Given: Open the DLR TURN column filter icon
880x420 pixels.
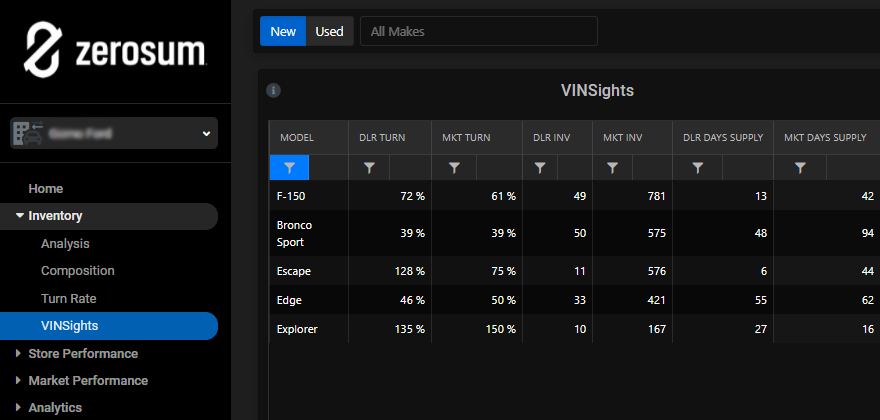Looking at the screenshot, I should [369, 167].
